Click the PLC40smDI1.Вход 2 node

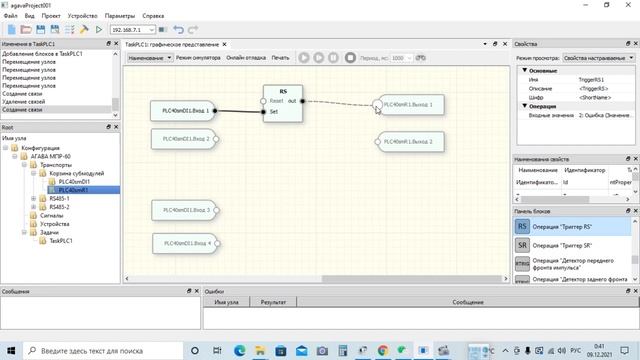tap(185, 139)
